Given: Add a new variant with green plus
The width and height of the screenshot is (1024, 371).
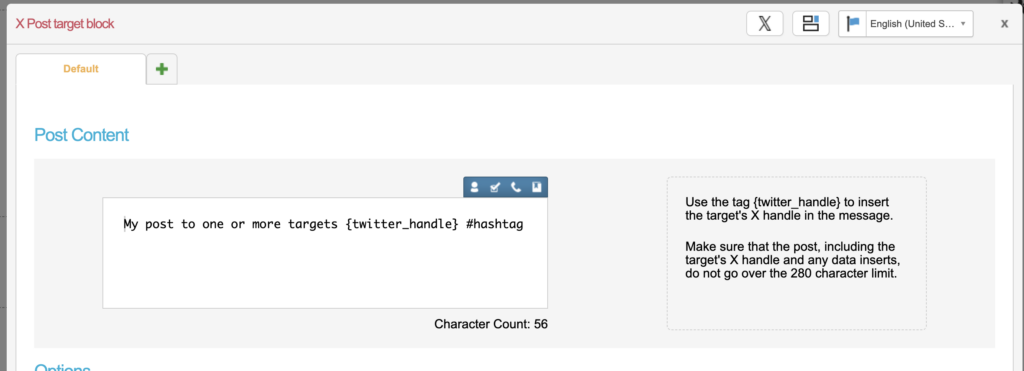Looking at the screenshot, I should pyautogui.click(x=162, y=69).
